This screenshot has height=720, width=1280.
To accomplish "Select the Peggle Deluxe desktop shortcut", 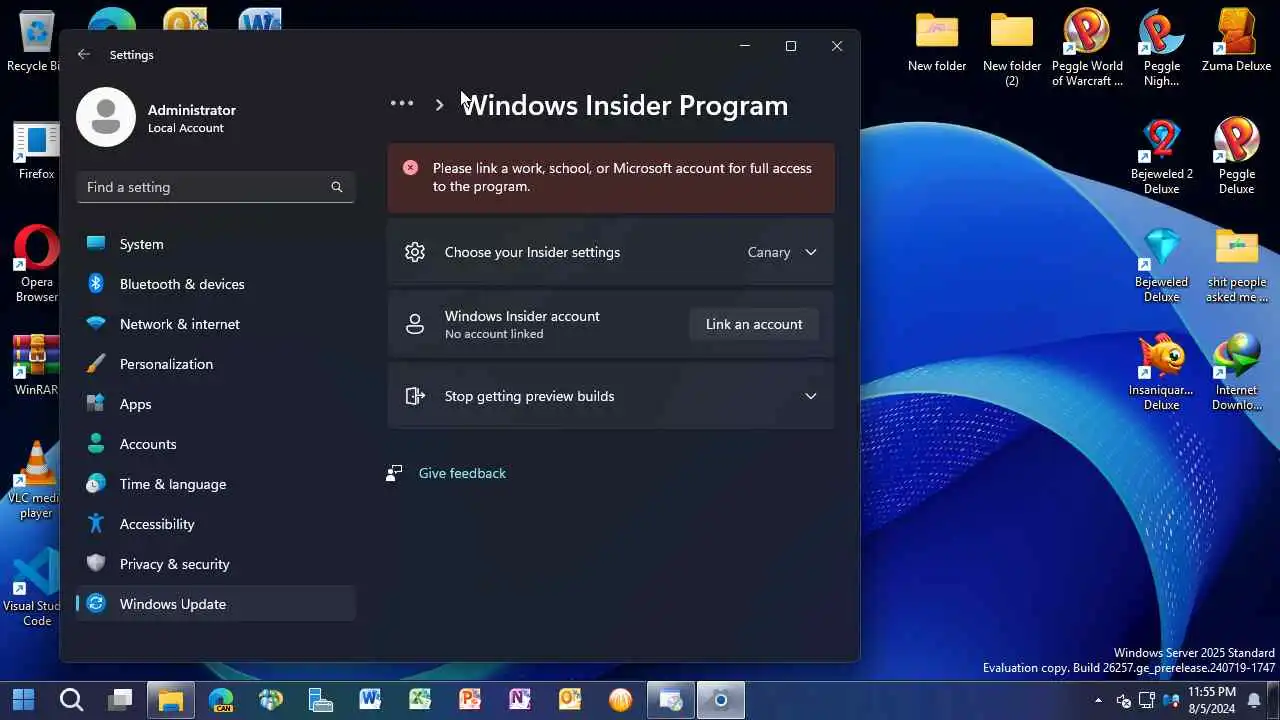I will tap(1237, 156).
